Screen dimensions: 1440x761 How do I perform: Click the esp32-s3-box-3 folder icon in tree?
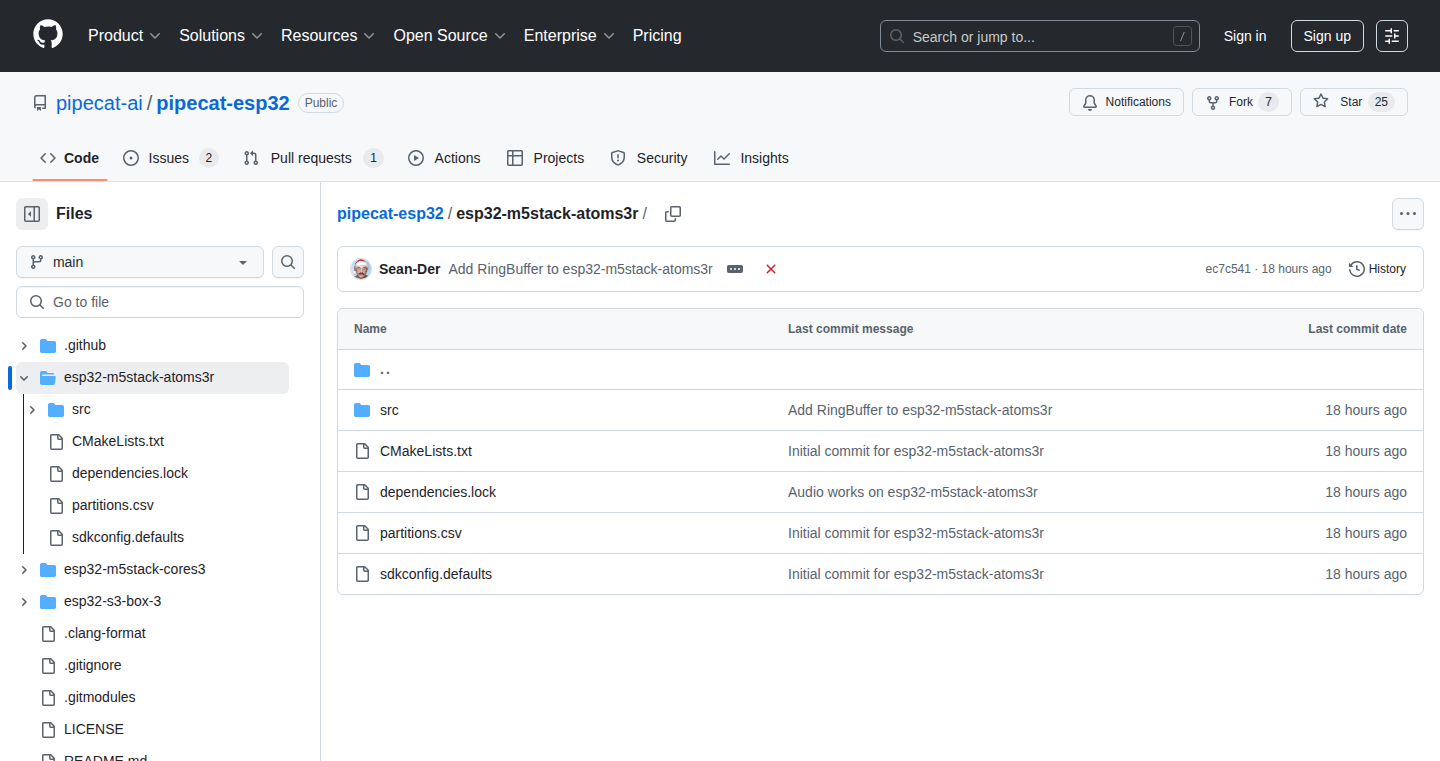pos(48,602)
